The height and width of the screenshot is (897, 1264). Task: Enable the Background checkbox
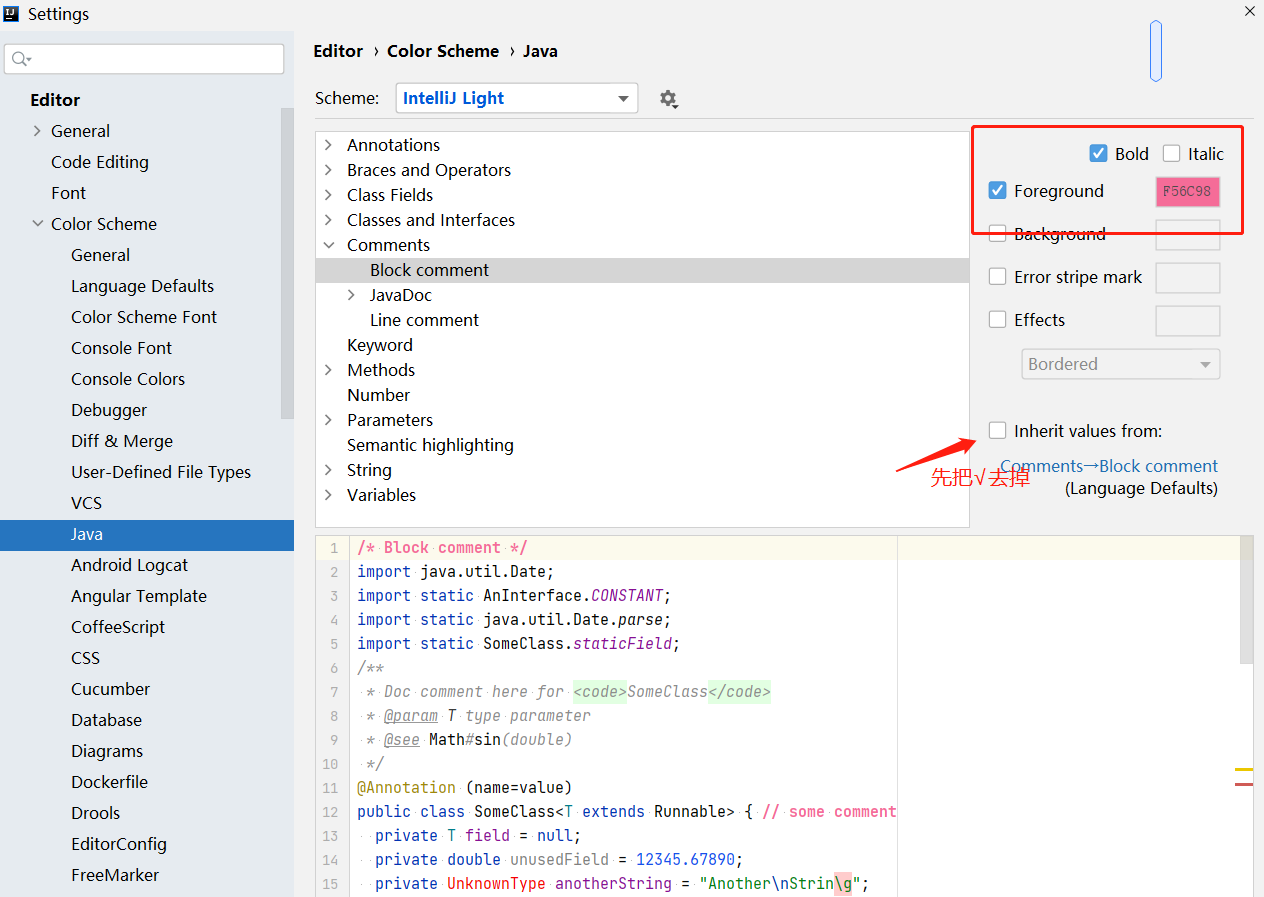(x=997, y=233)
